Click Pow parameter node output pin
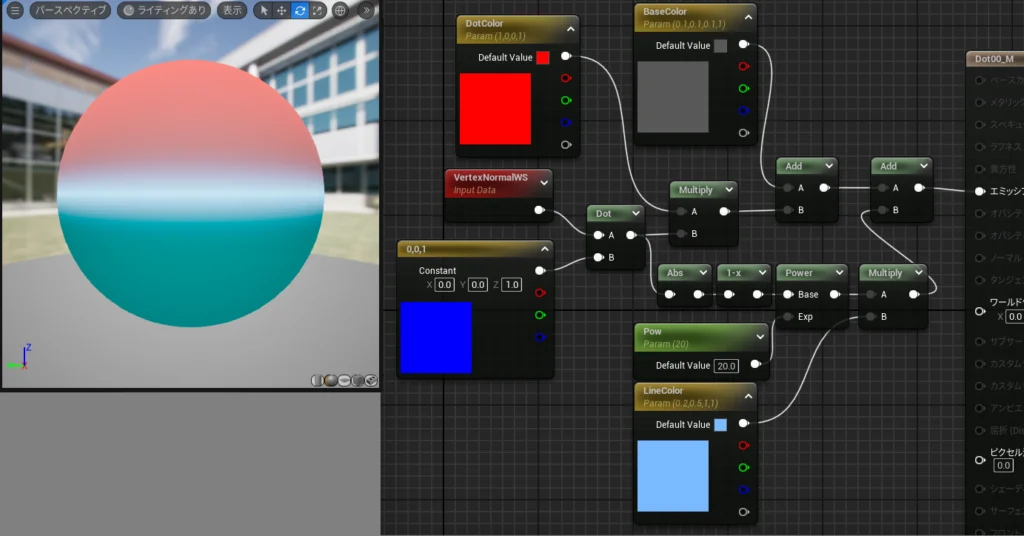This screenshot has width=1024, height=536. click(x=755, y=364)
